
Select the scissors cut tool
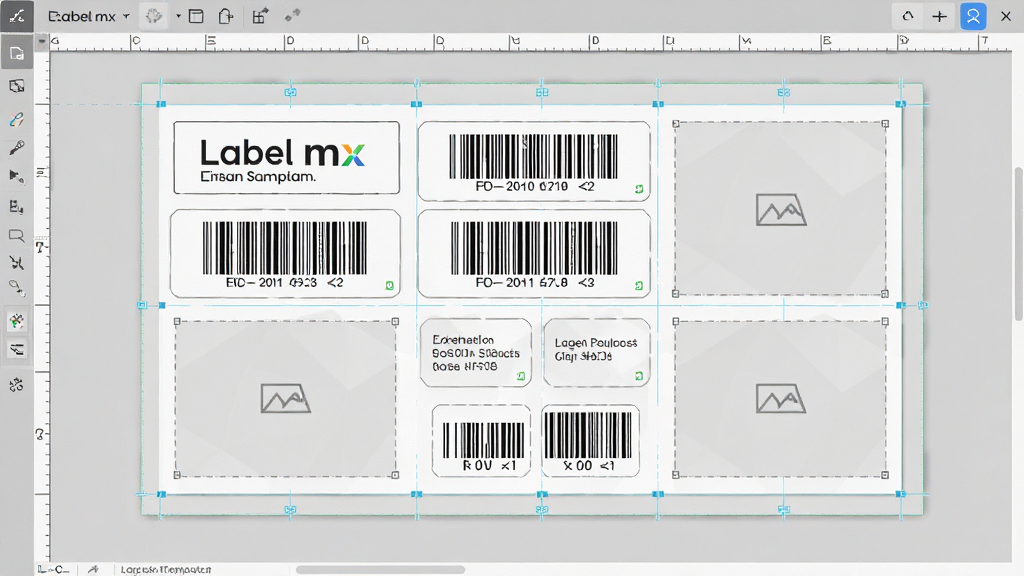[17, 263]
